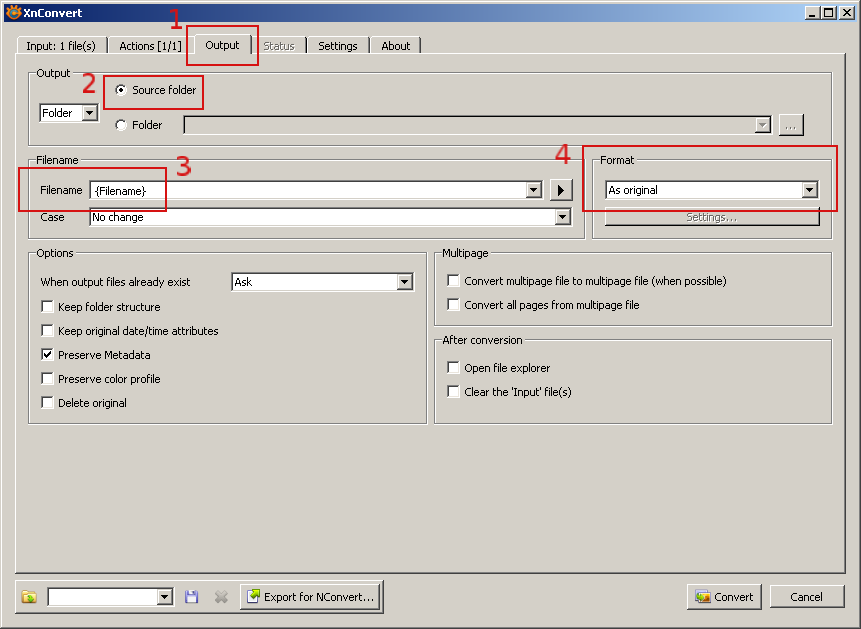
Task: Click the Cancel button
Action: (x=807, y=597)
